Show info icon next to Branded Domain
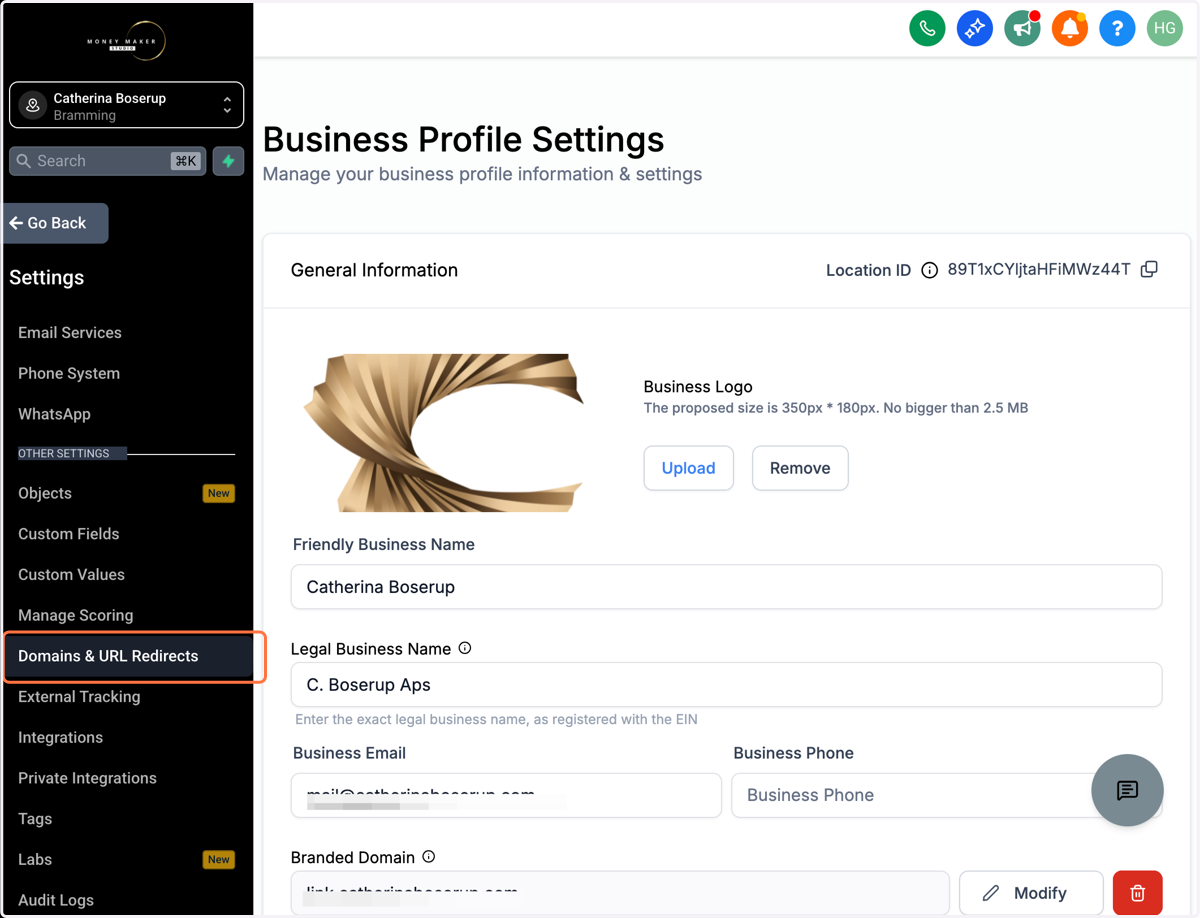 point(429,856)
